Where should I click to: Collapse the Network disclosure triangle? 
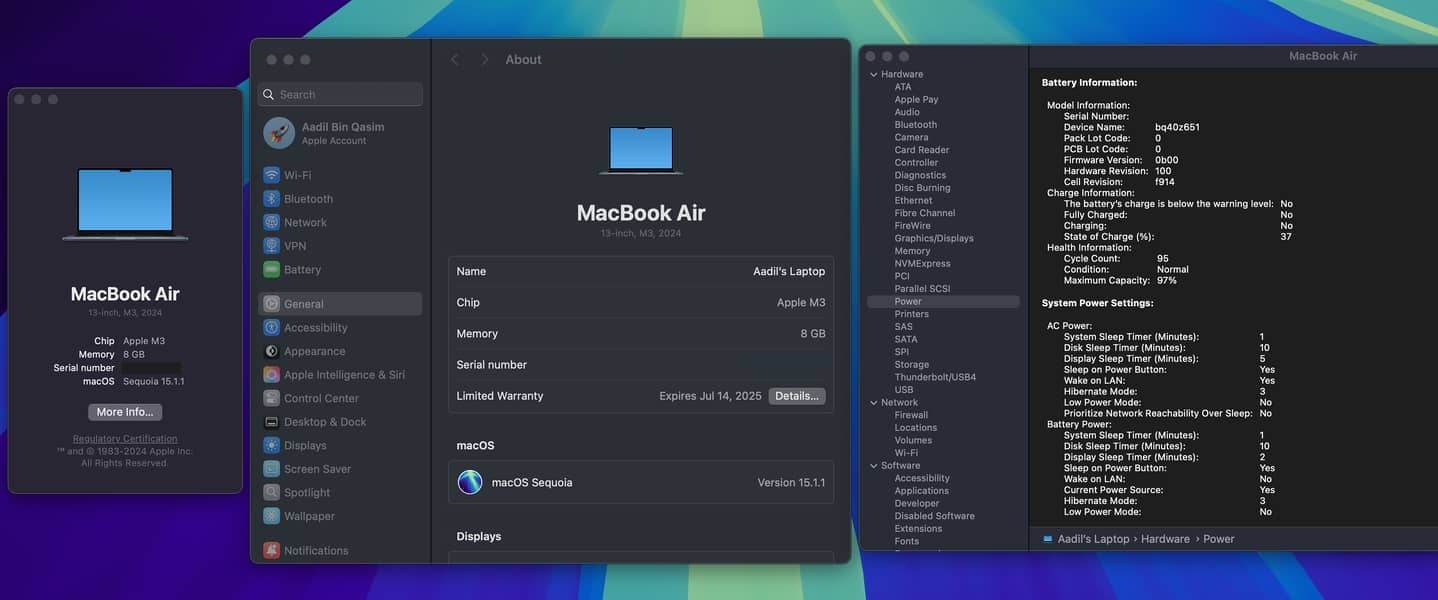coord(873,403)
